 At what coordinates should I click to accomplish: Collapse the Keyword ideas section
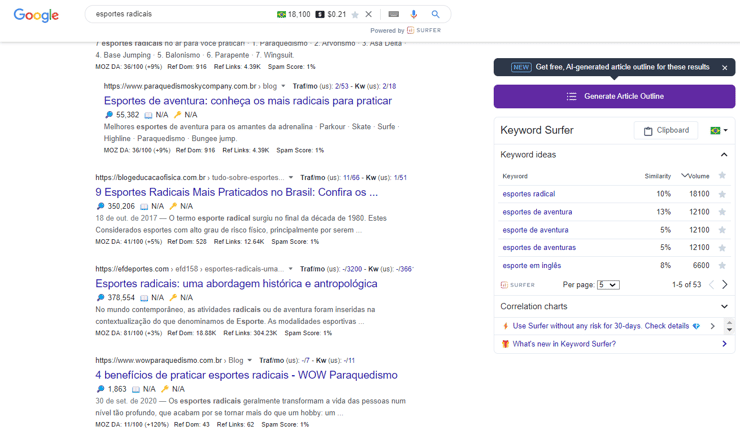[x=724, y=155]
